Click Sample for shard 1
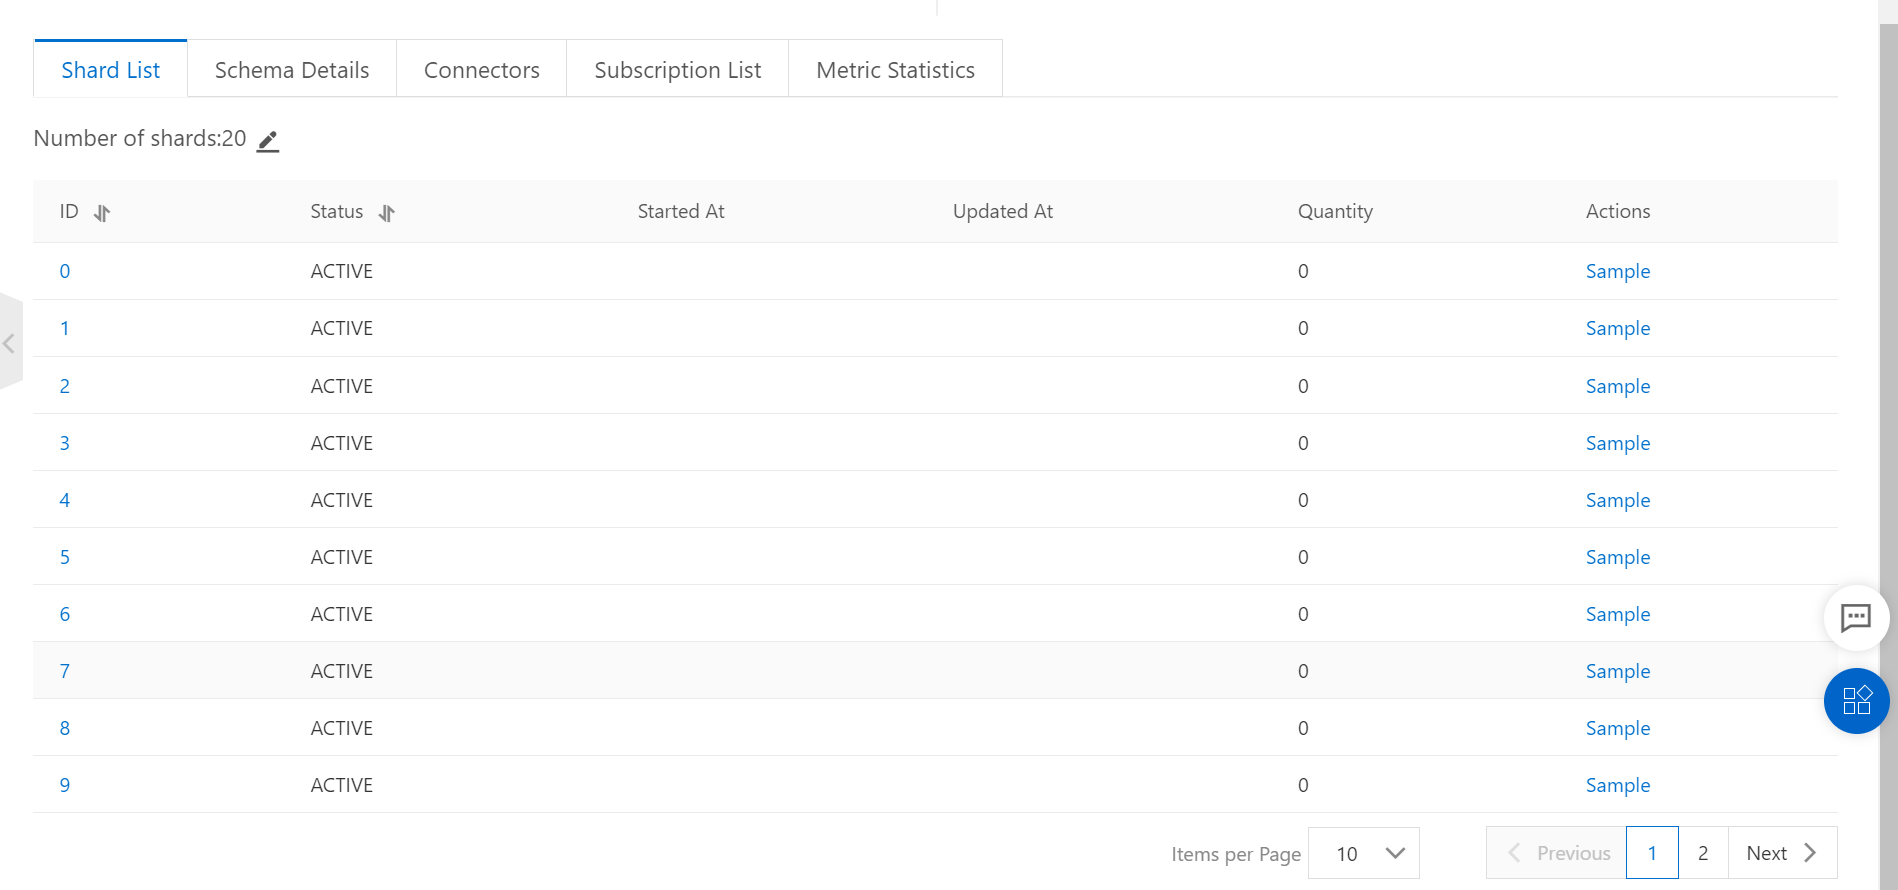 [x=1617, y=328]
